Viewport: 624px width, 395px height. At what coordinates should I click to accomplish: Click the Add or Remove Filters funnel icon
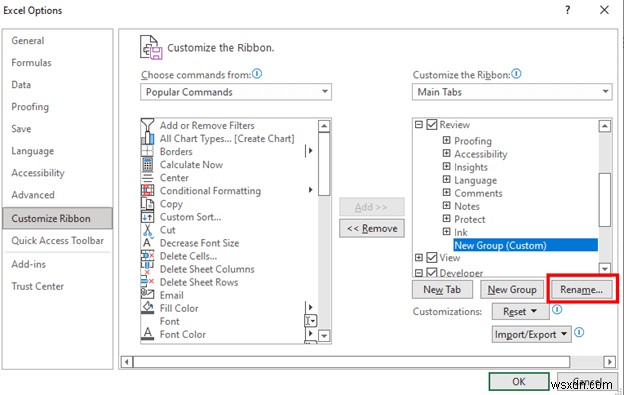pos(147,125)
